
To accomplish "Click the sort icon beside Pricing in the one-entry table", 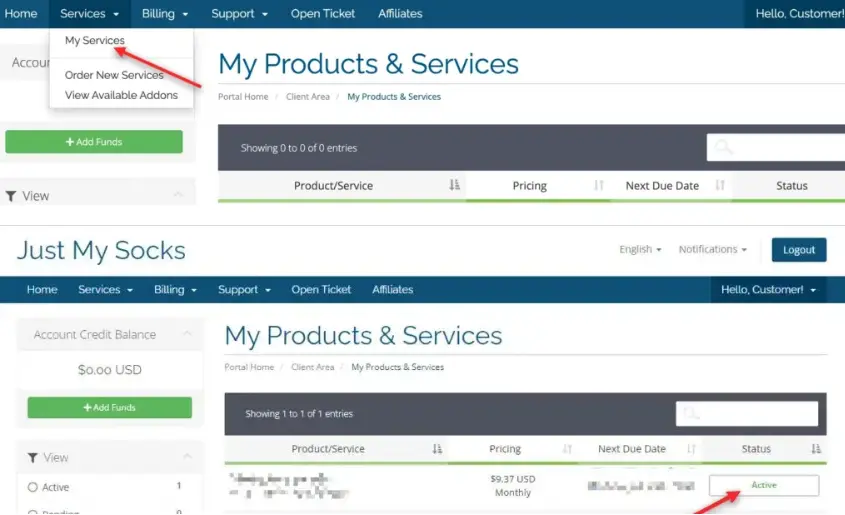I will 567,449.
